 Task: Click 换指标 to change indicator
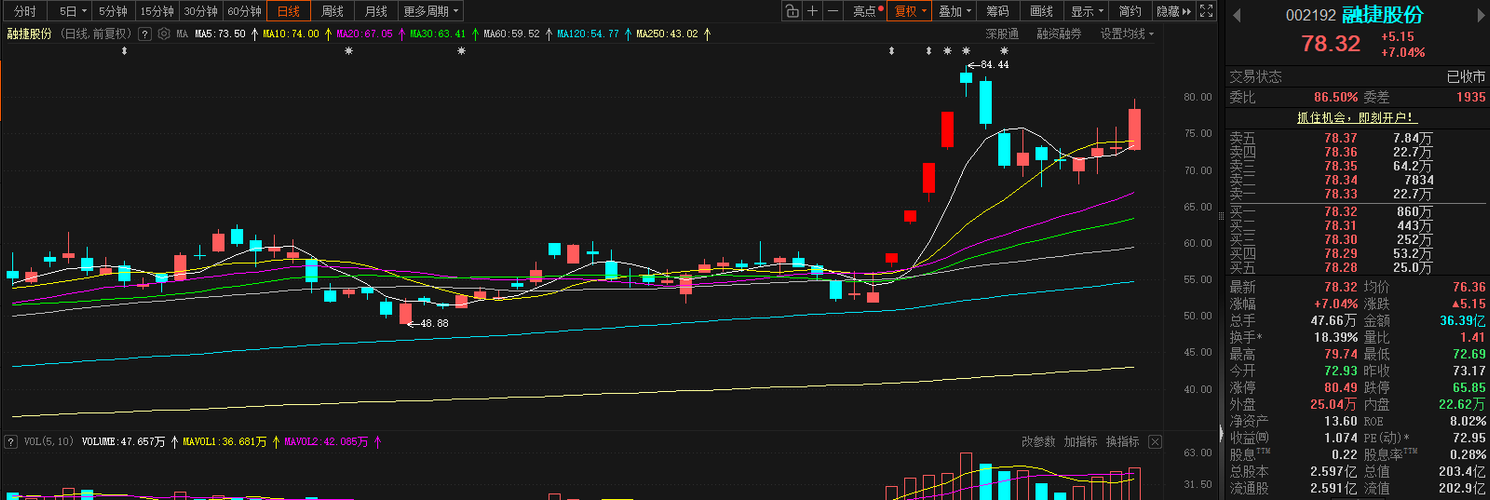1122,441
